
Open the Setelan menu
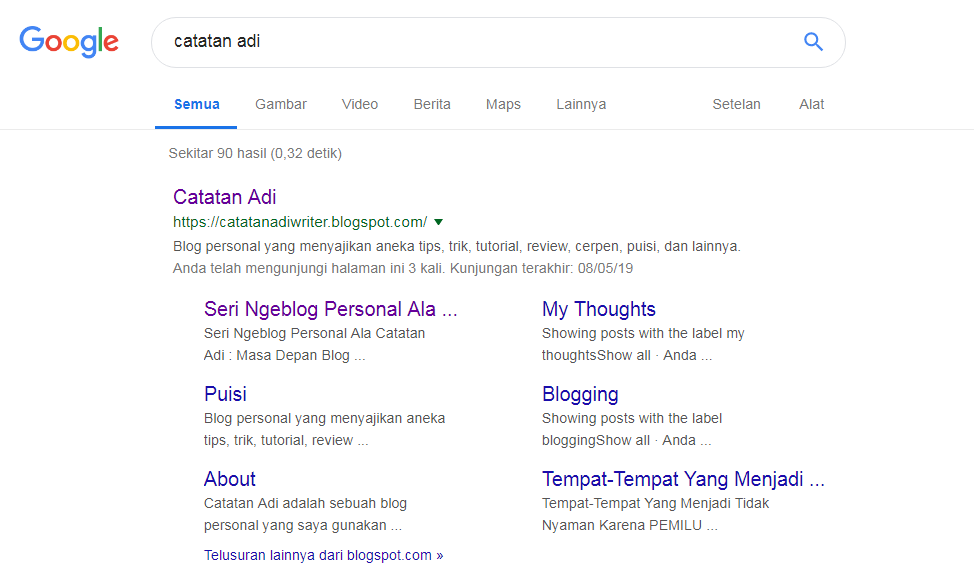736,104
